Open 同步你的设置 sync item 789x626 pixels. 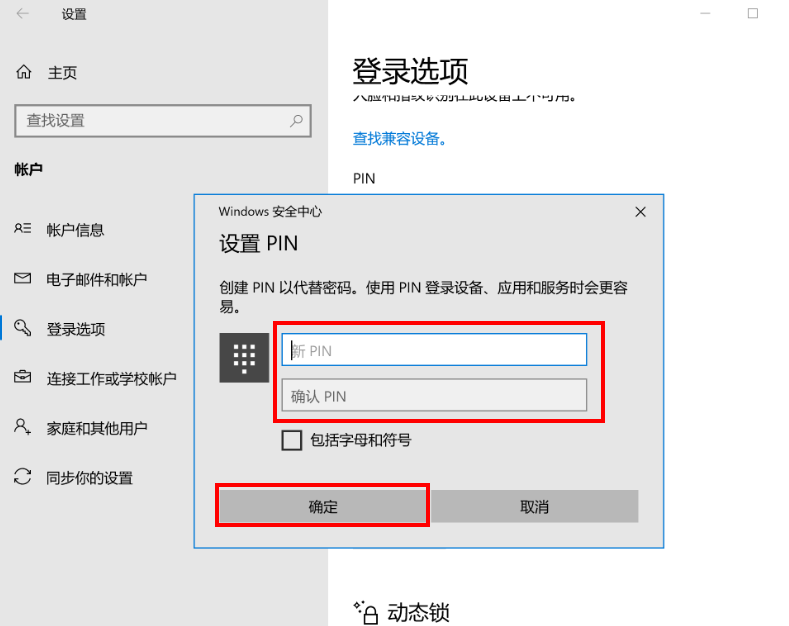(89, 478)
